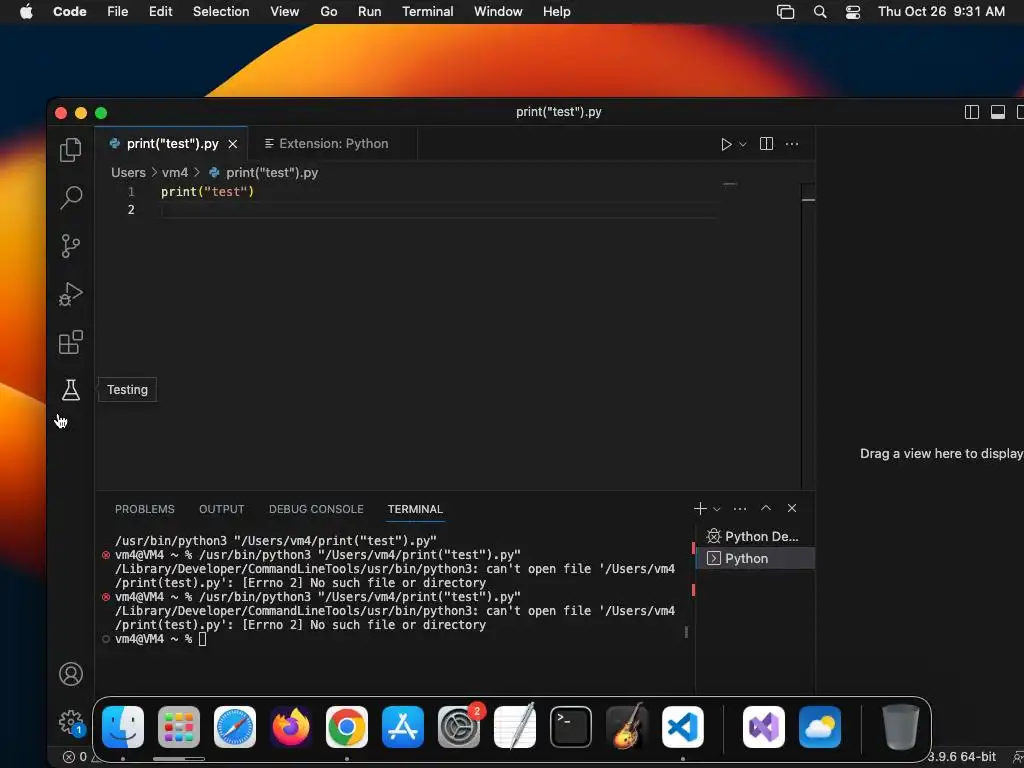Open Stage Manager icon in menu bar
This screenshot has width=1024, height=768.
[786, 12]
